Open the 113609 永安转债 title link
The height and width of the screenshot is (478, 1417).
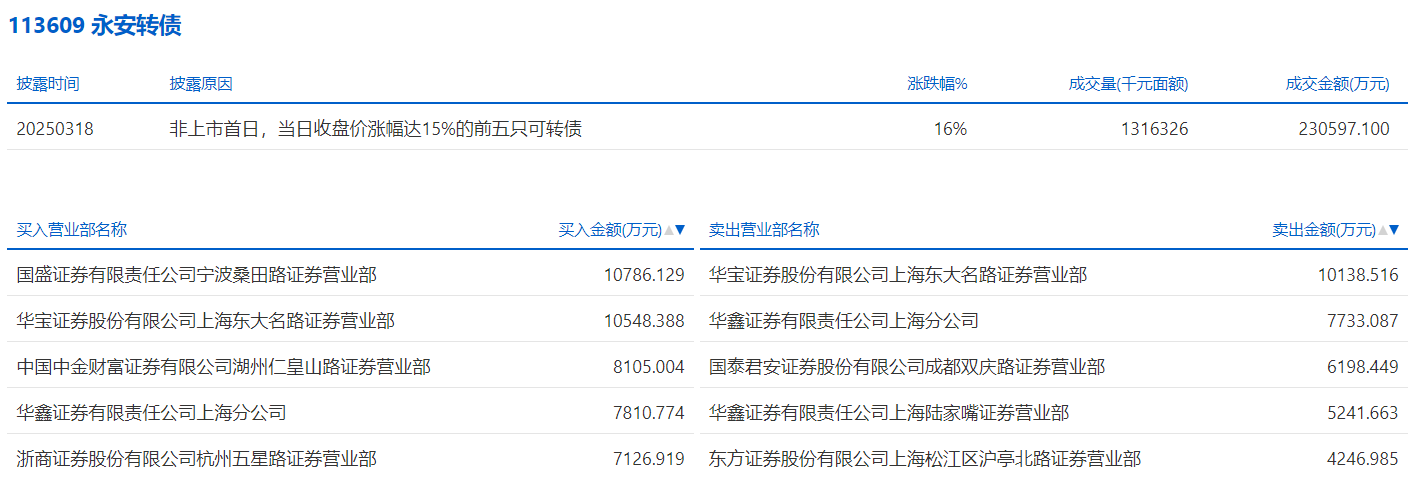(95, 26)
